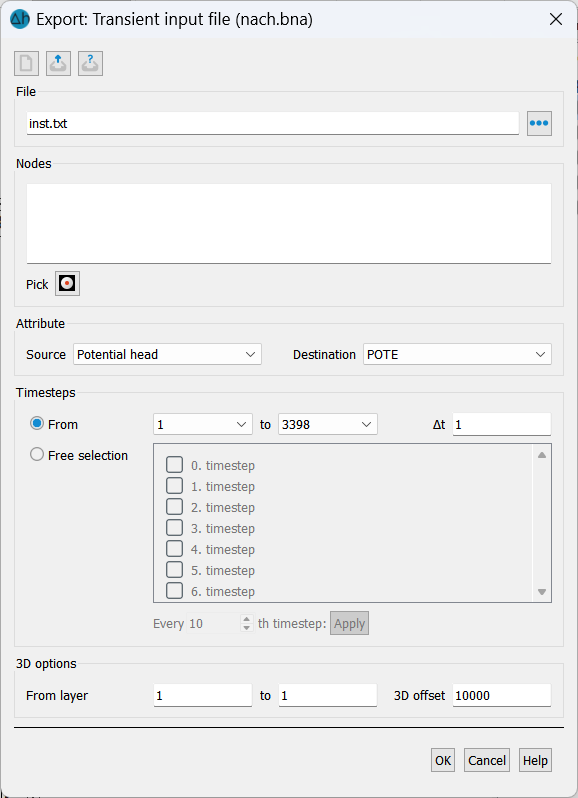
Task: Select the From timestep range option
Action: coord(37,423)
